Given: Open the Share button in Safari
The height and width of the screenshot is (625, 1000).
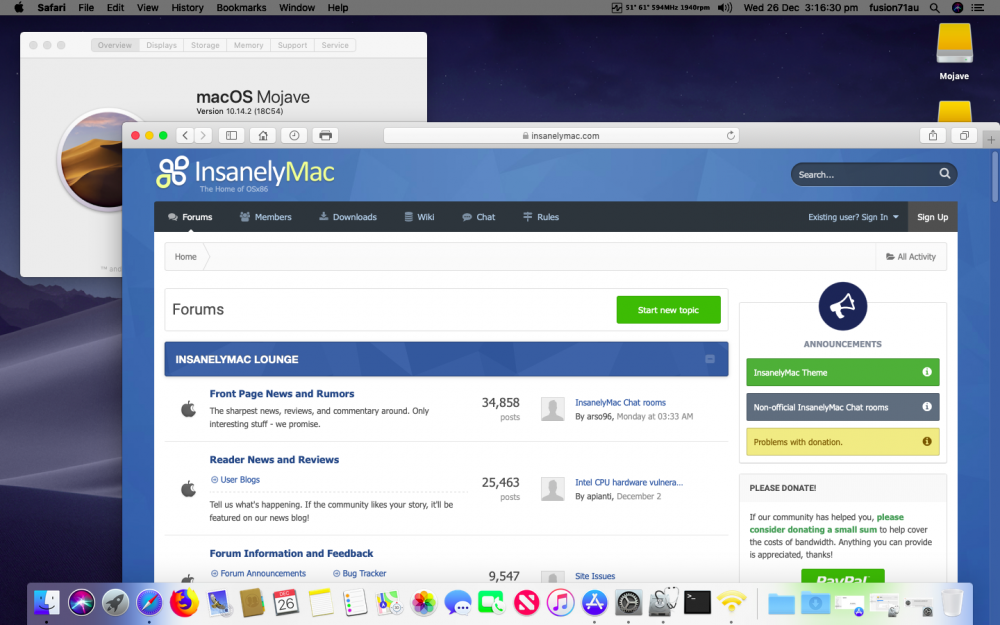Looking at the screenshot, I should click(x=933, y=135).
